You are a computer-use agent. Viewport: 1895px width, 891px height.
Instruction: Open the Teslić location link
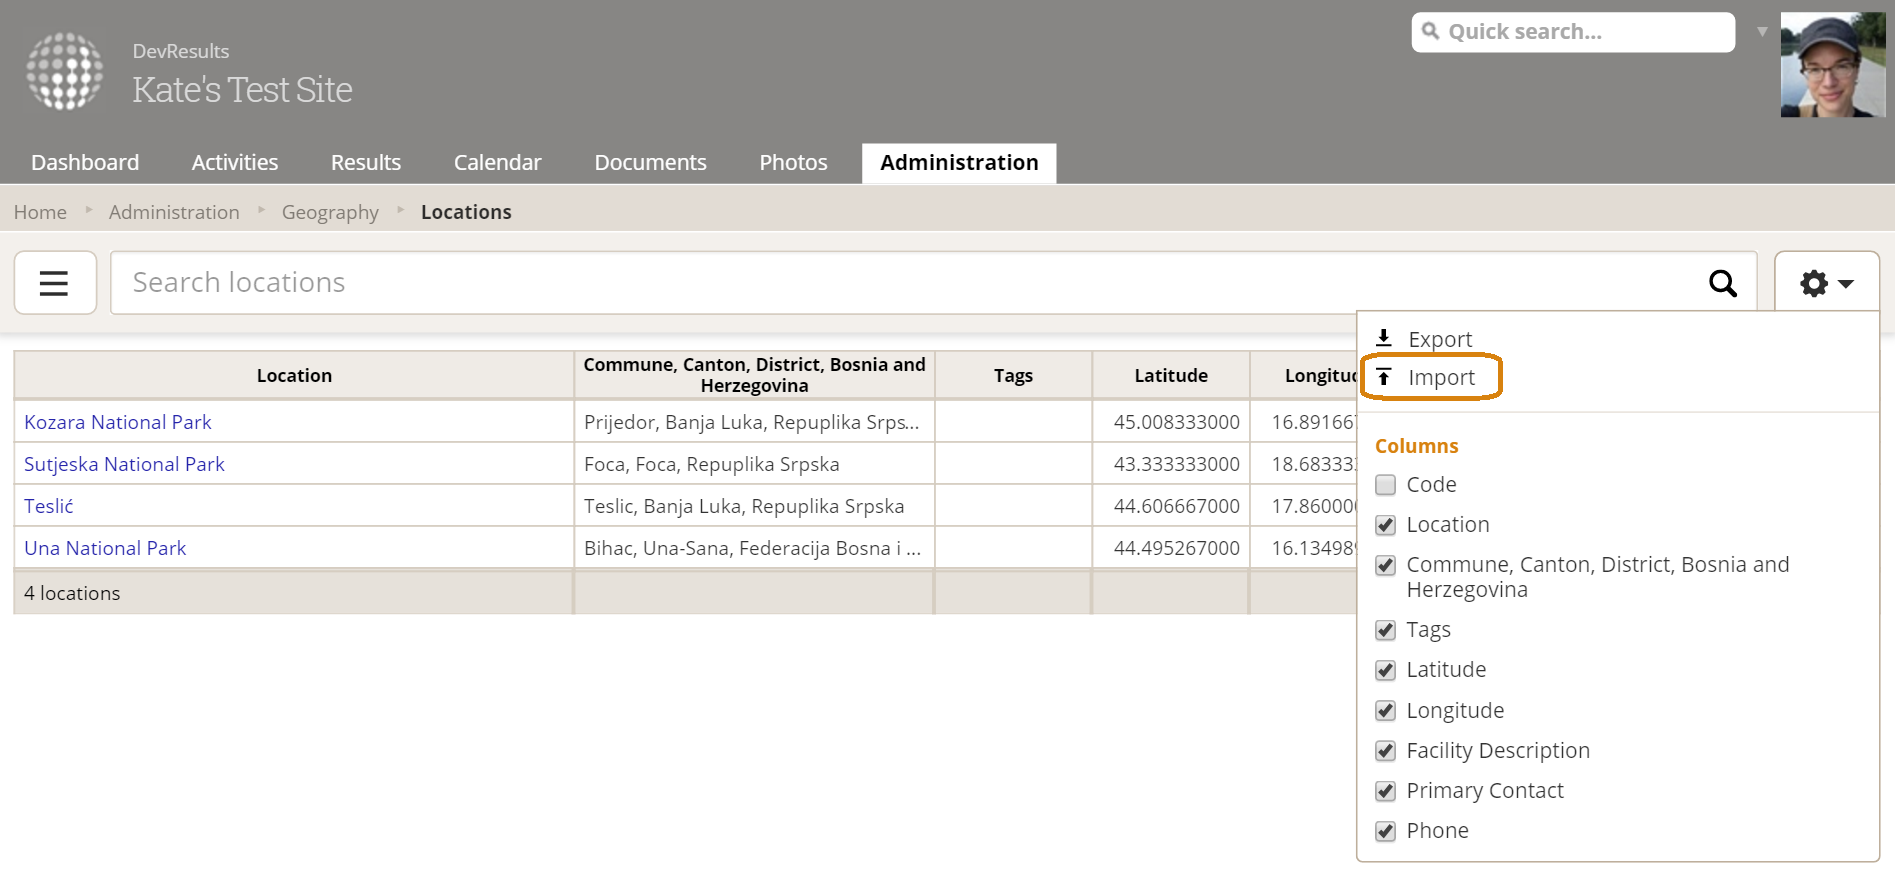pyautogui.click(x=49, y=506)
